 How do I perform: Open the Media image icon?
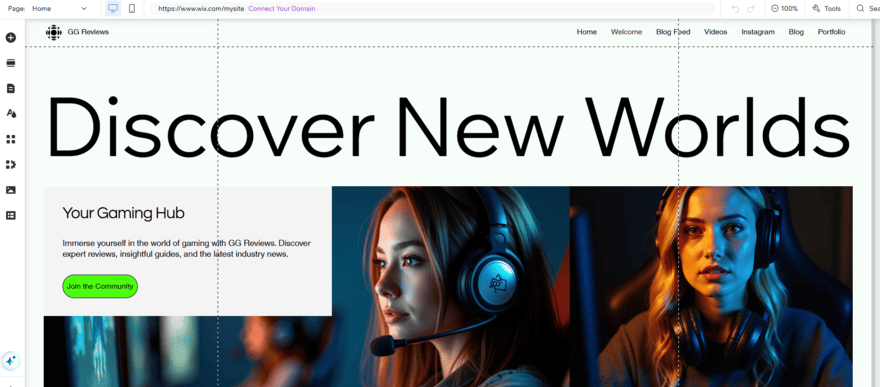click(x=11, y=190)
